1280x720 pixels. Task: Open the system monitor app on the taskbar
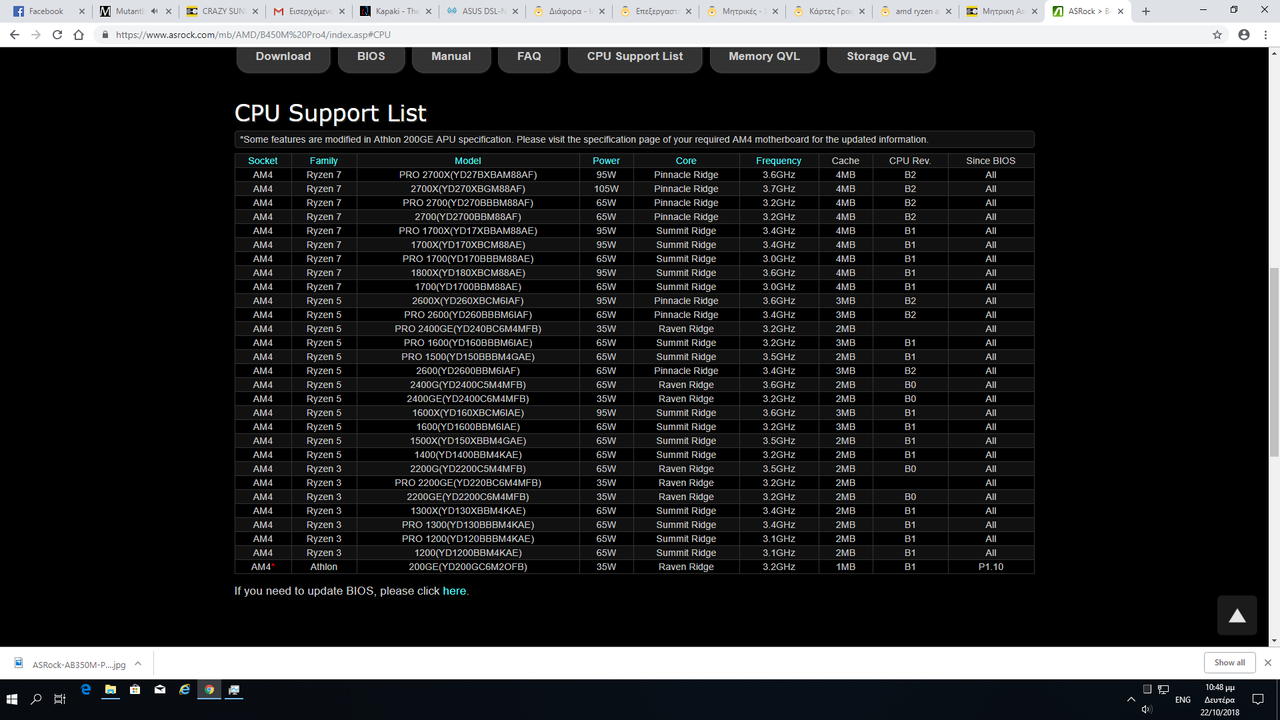234,690
